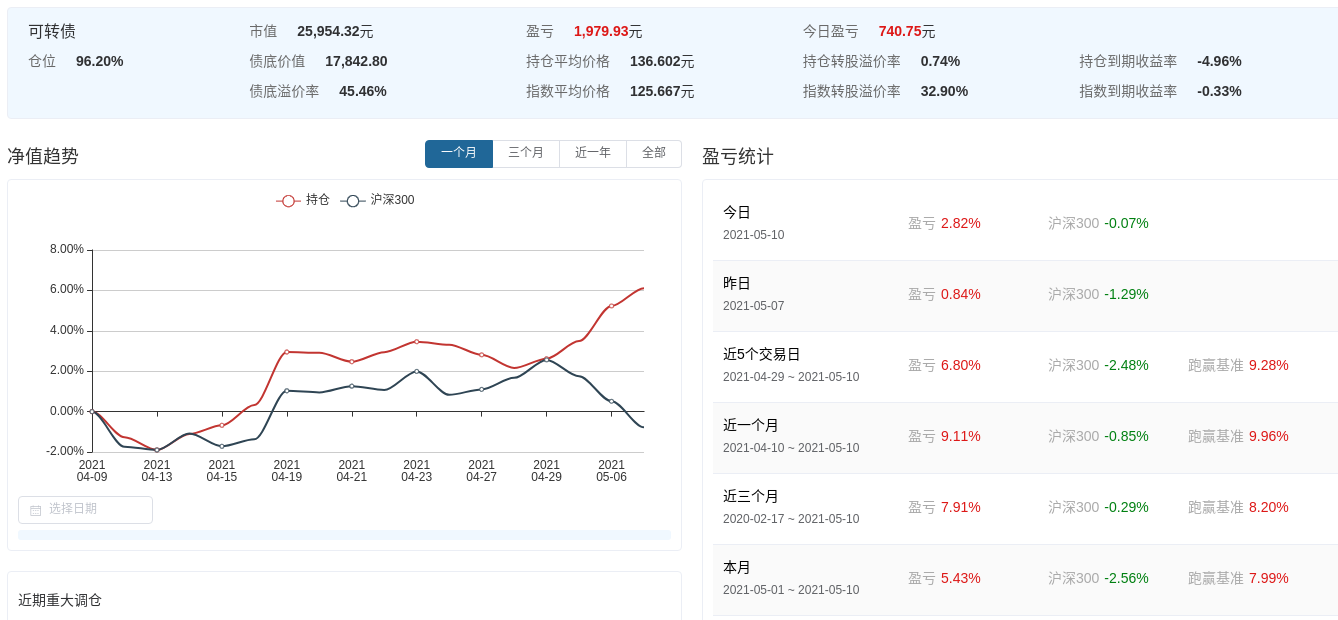Viewport: 1338px width, 620px height.
Task: Click the 可转债 summary title
Action: pyautogui.click(x=52, y=32)
